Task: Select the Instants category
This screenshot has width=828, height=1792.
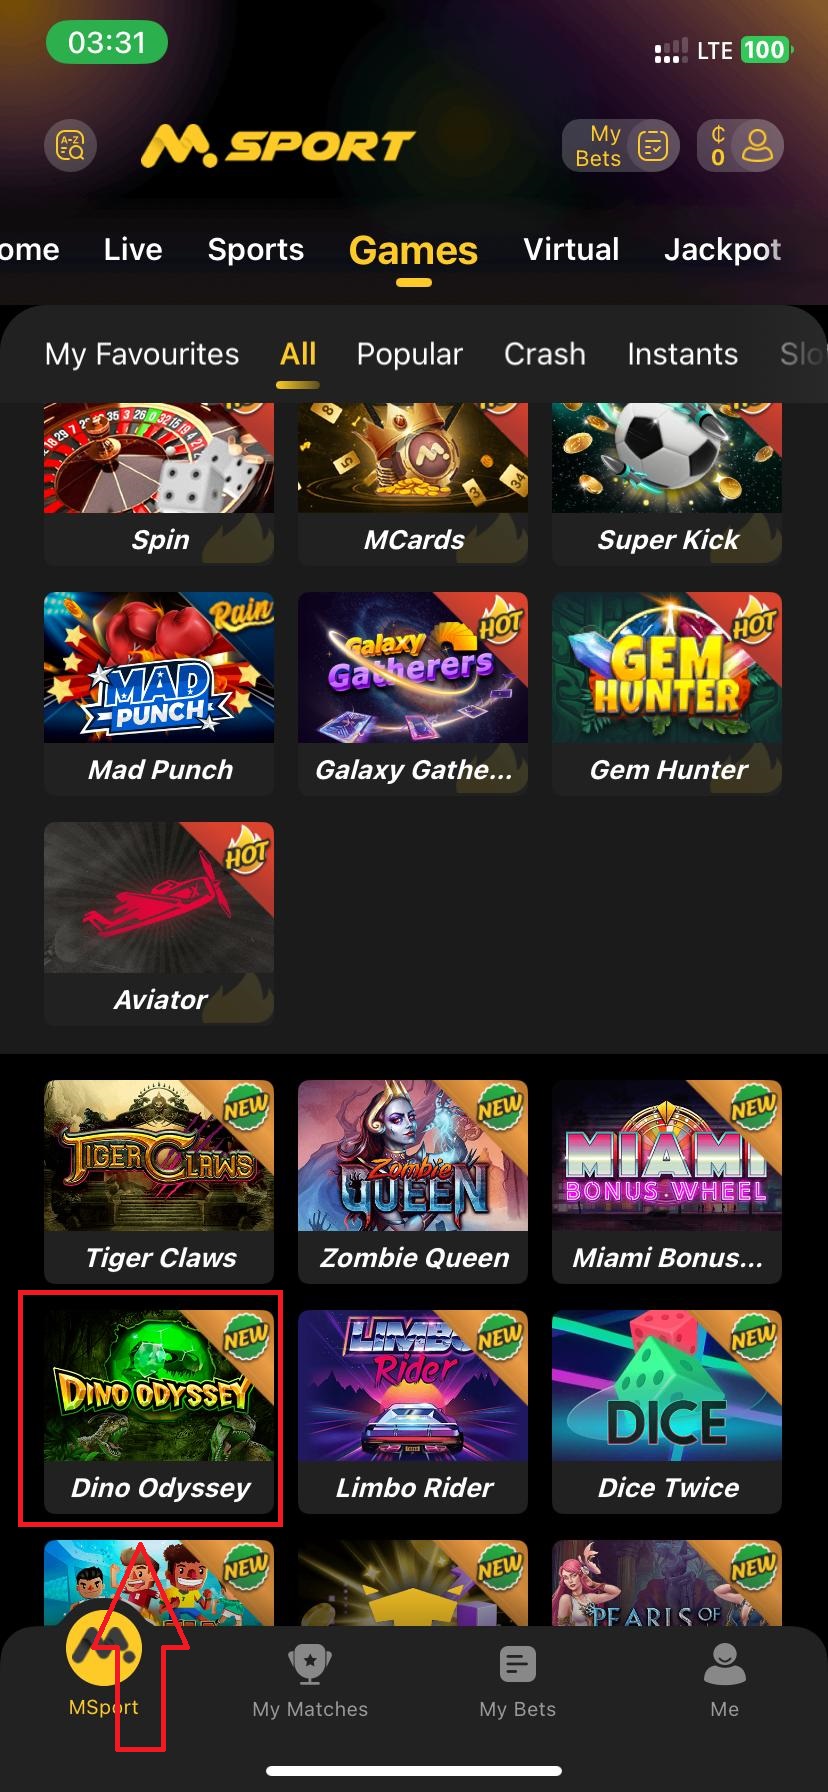Action: point(682,354)
